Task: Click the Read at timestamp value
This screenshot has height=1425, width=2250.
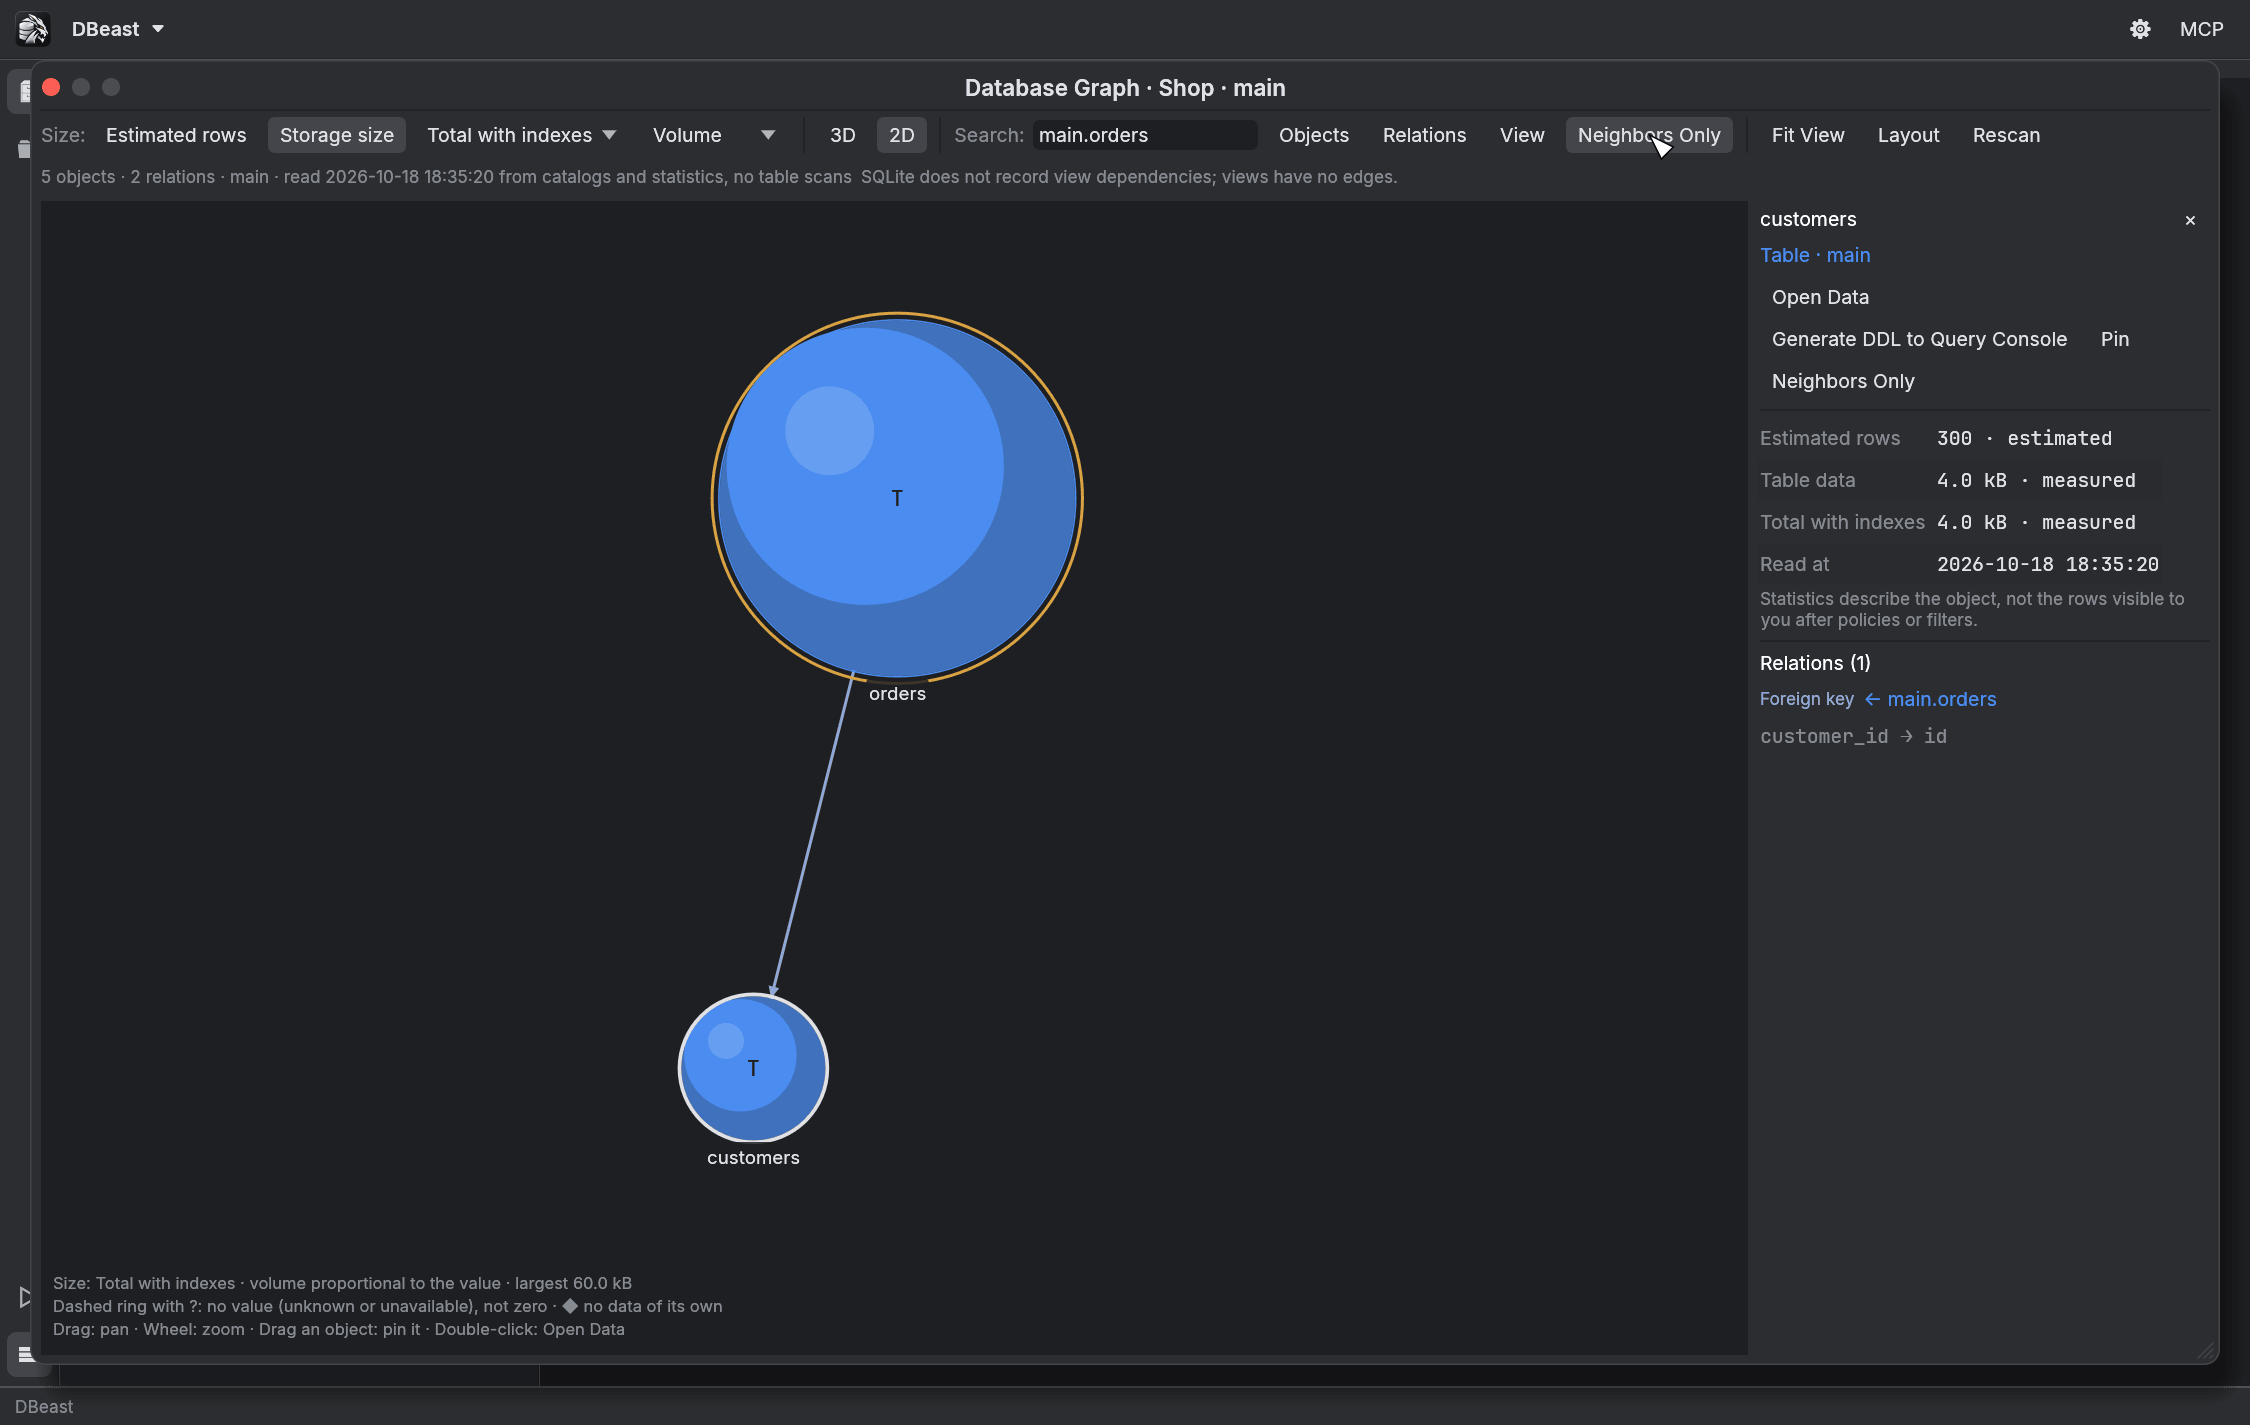Action: [x=2047, y=564]
